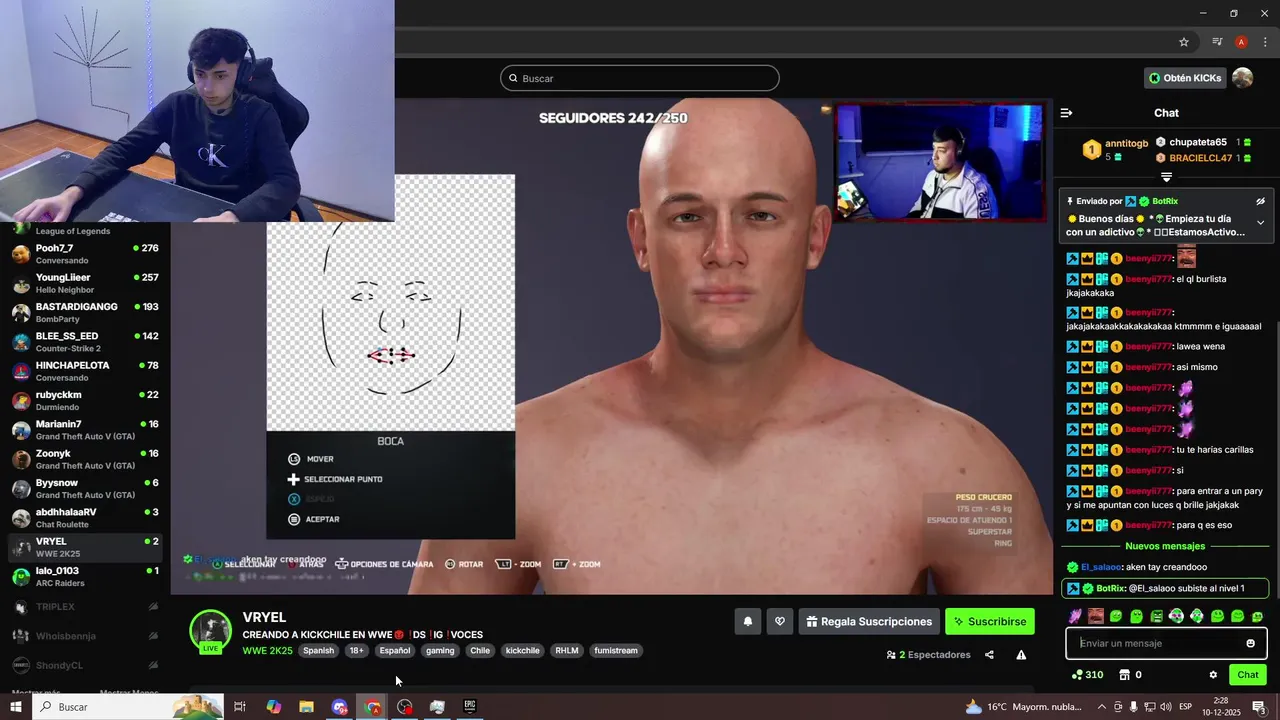Open Epic Games Launcher taskbar icon

coord(470,707)
